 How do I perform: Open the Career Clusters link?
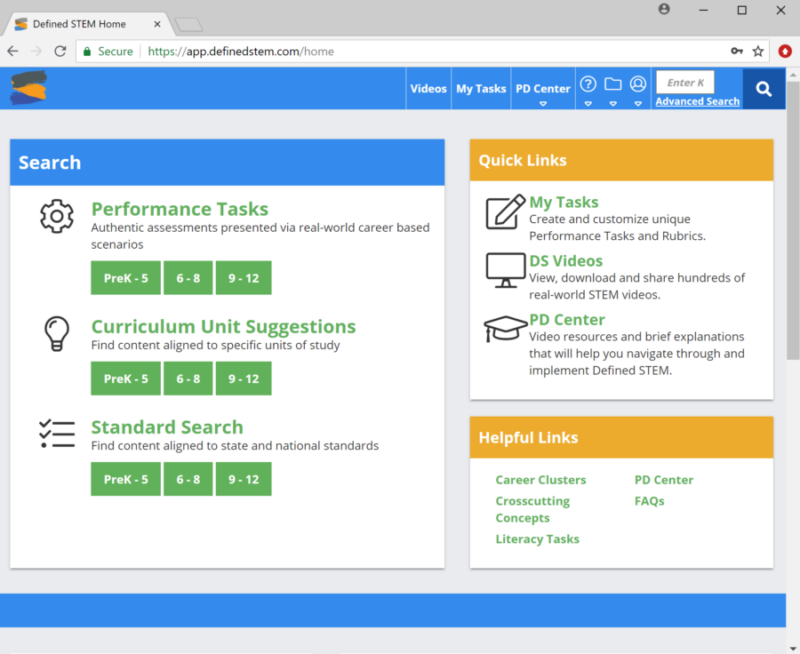click(541, 480)
